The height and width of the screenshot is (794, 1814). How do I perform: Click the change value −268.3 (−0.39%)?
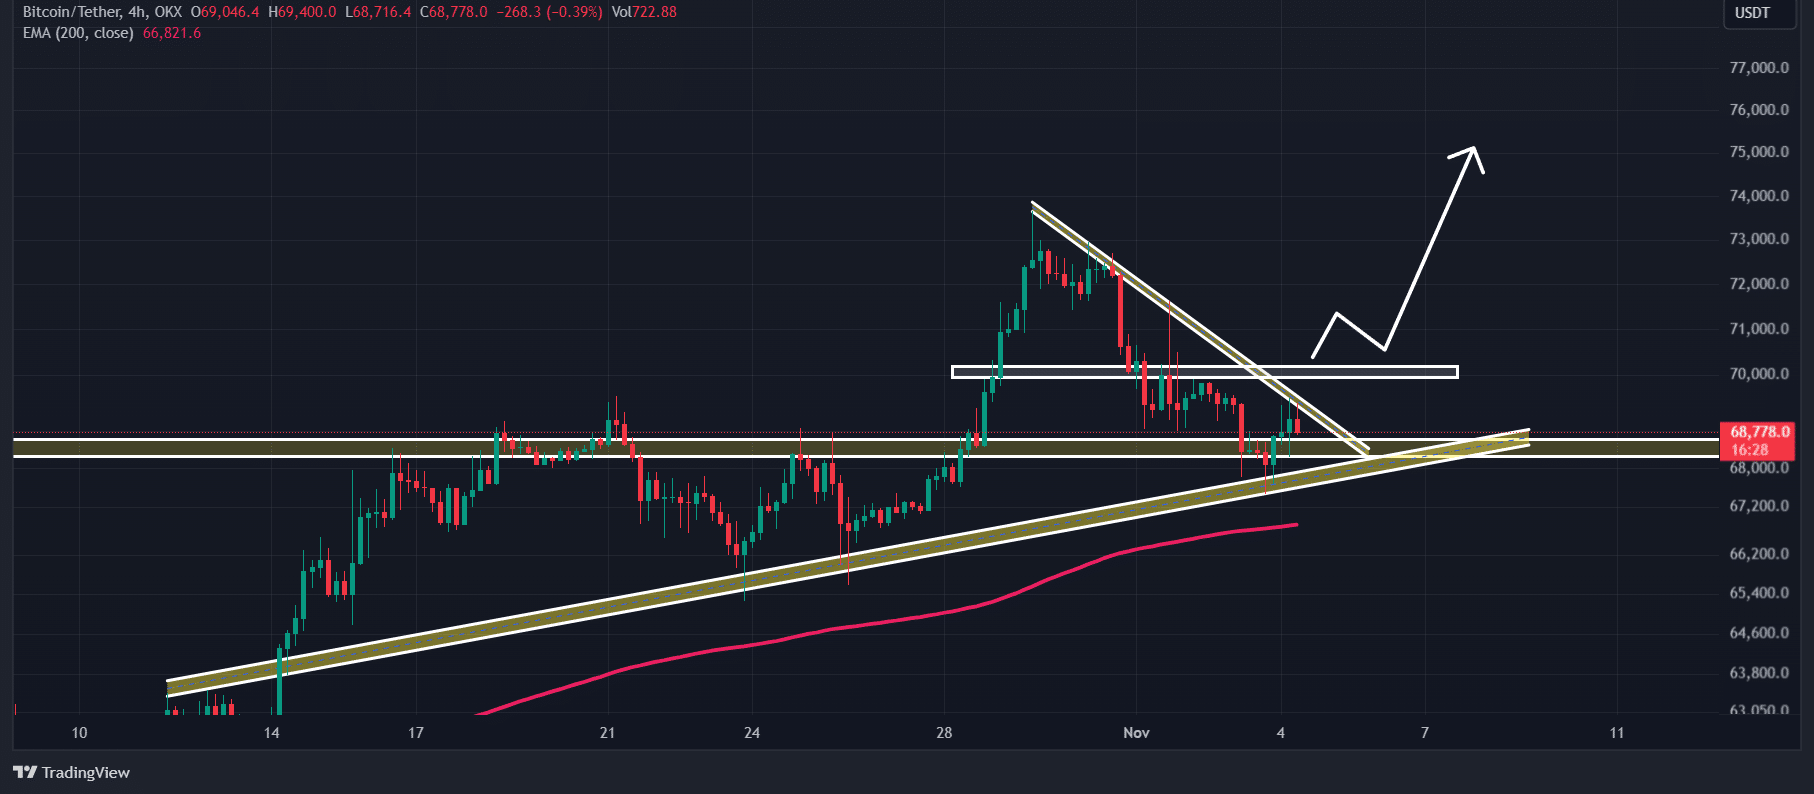pyautogui.click(x=550, y=12)
